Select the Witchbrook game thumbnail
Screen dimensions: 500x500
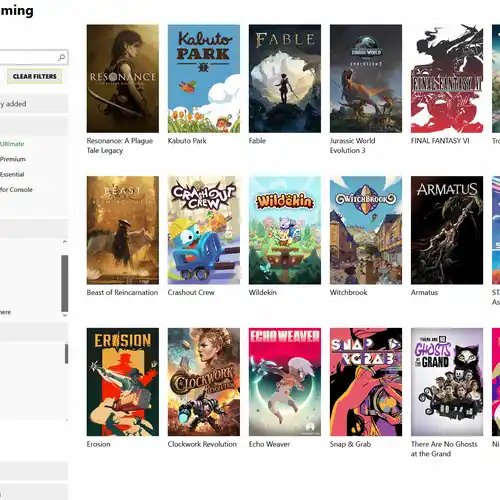[366, 230]
